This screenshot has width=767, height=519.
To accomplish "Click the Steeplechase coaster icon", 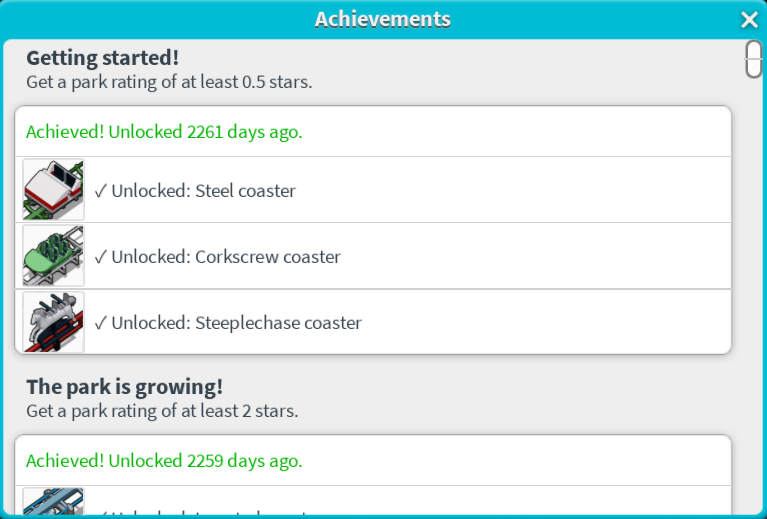I will tap(53, 322).
